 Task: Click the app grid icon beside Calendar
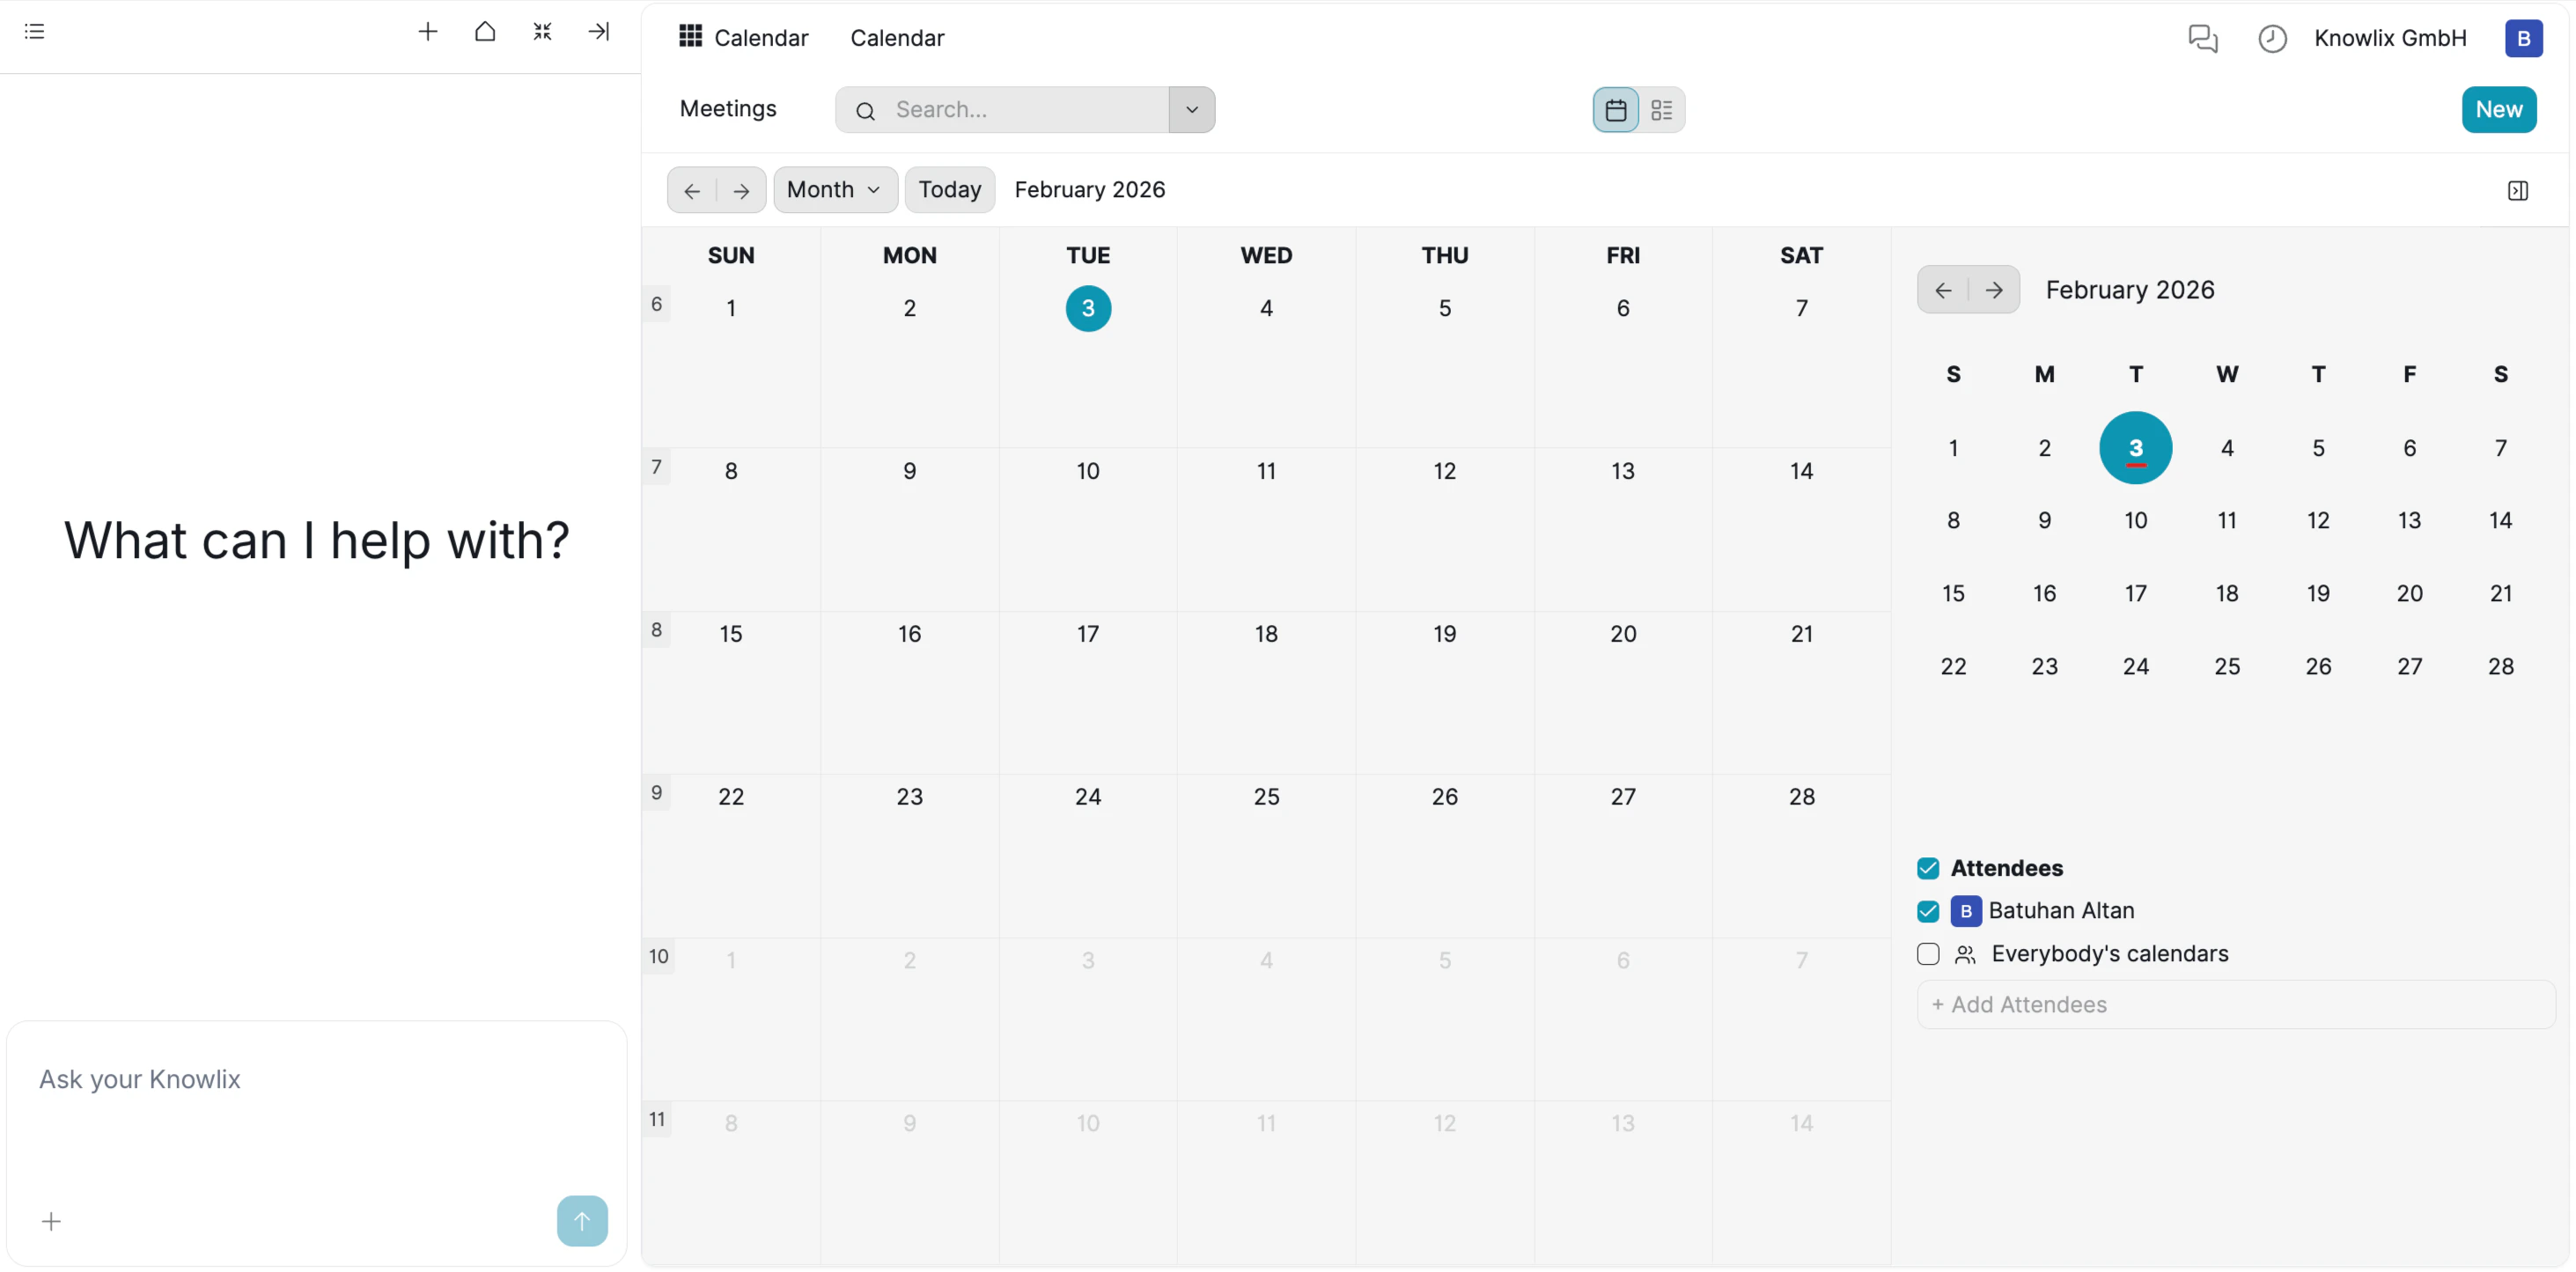pos(690,37)
